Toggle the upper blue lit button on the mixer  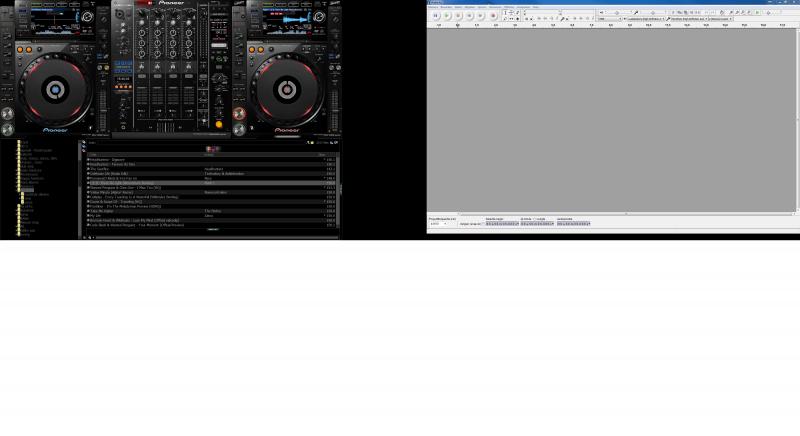click(x=123, y=64)
